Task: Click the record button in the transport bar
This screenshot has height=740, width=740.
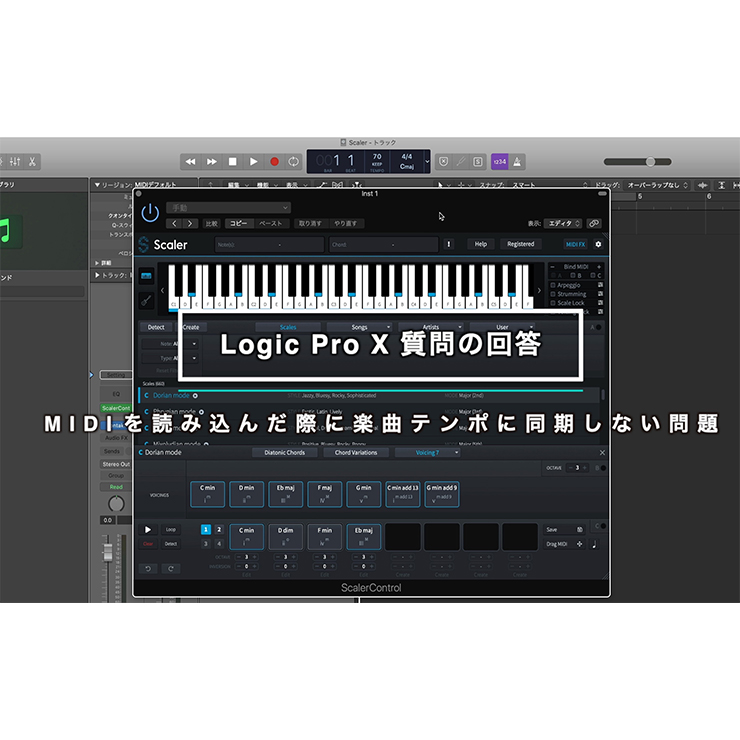Action: (x=273, y=161)
